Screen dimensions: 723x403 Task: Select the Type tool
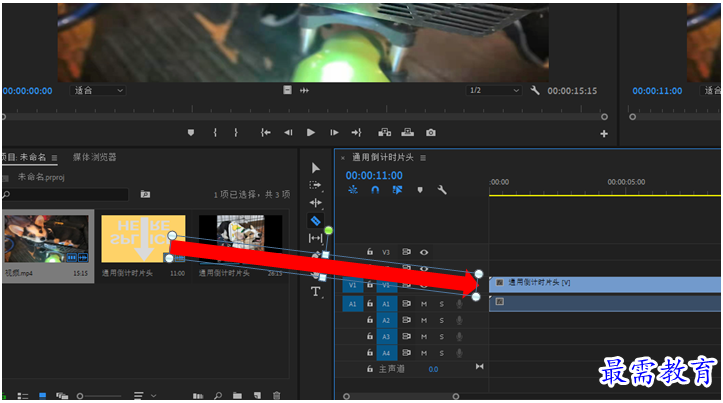click(x=315, y=291)
